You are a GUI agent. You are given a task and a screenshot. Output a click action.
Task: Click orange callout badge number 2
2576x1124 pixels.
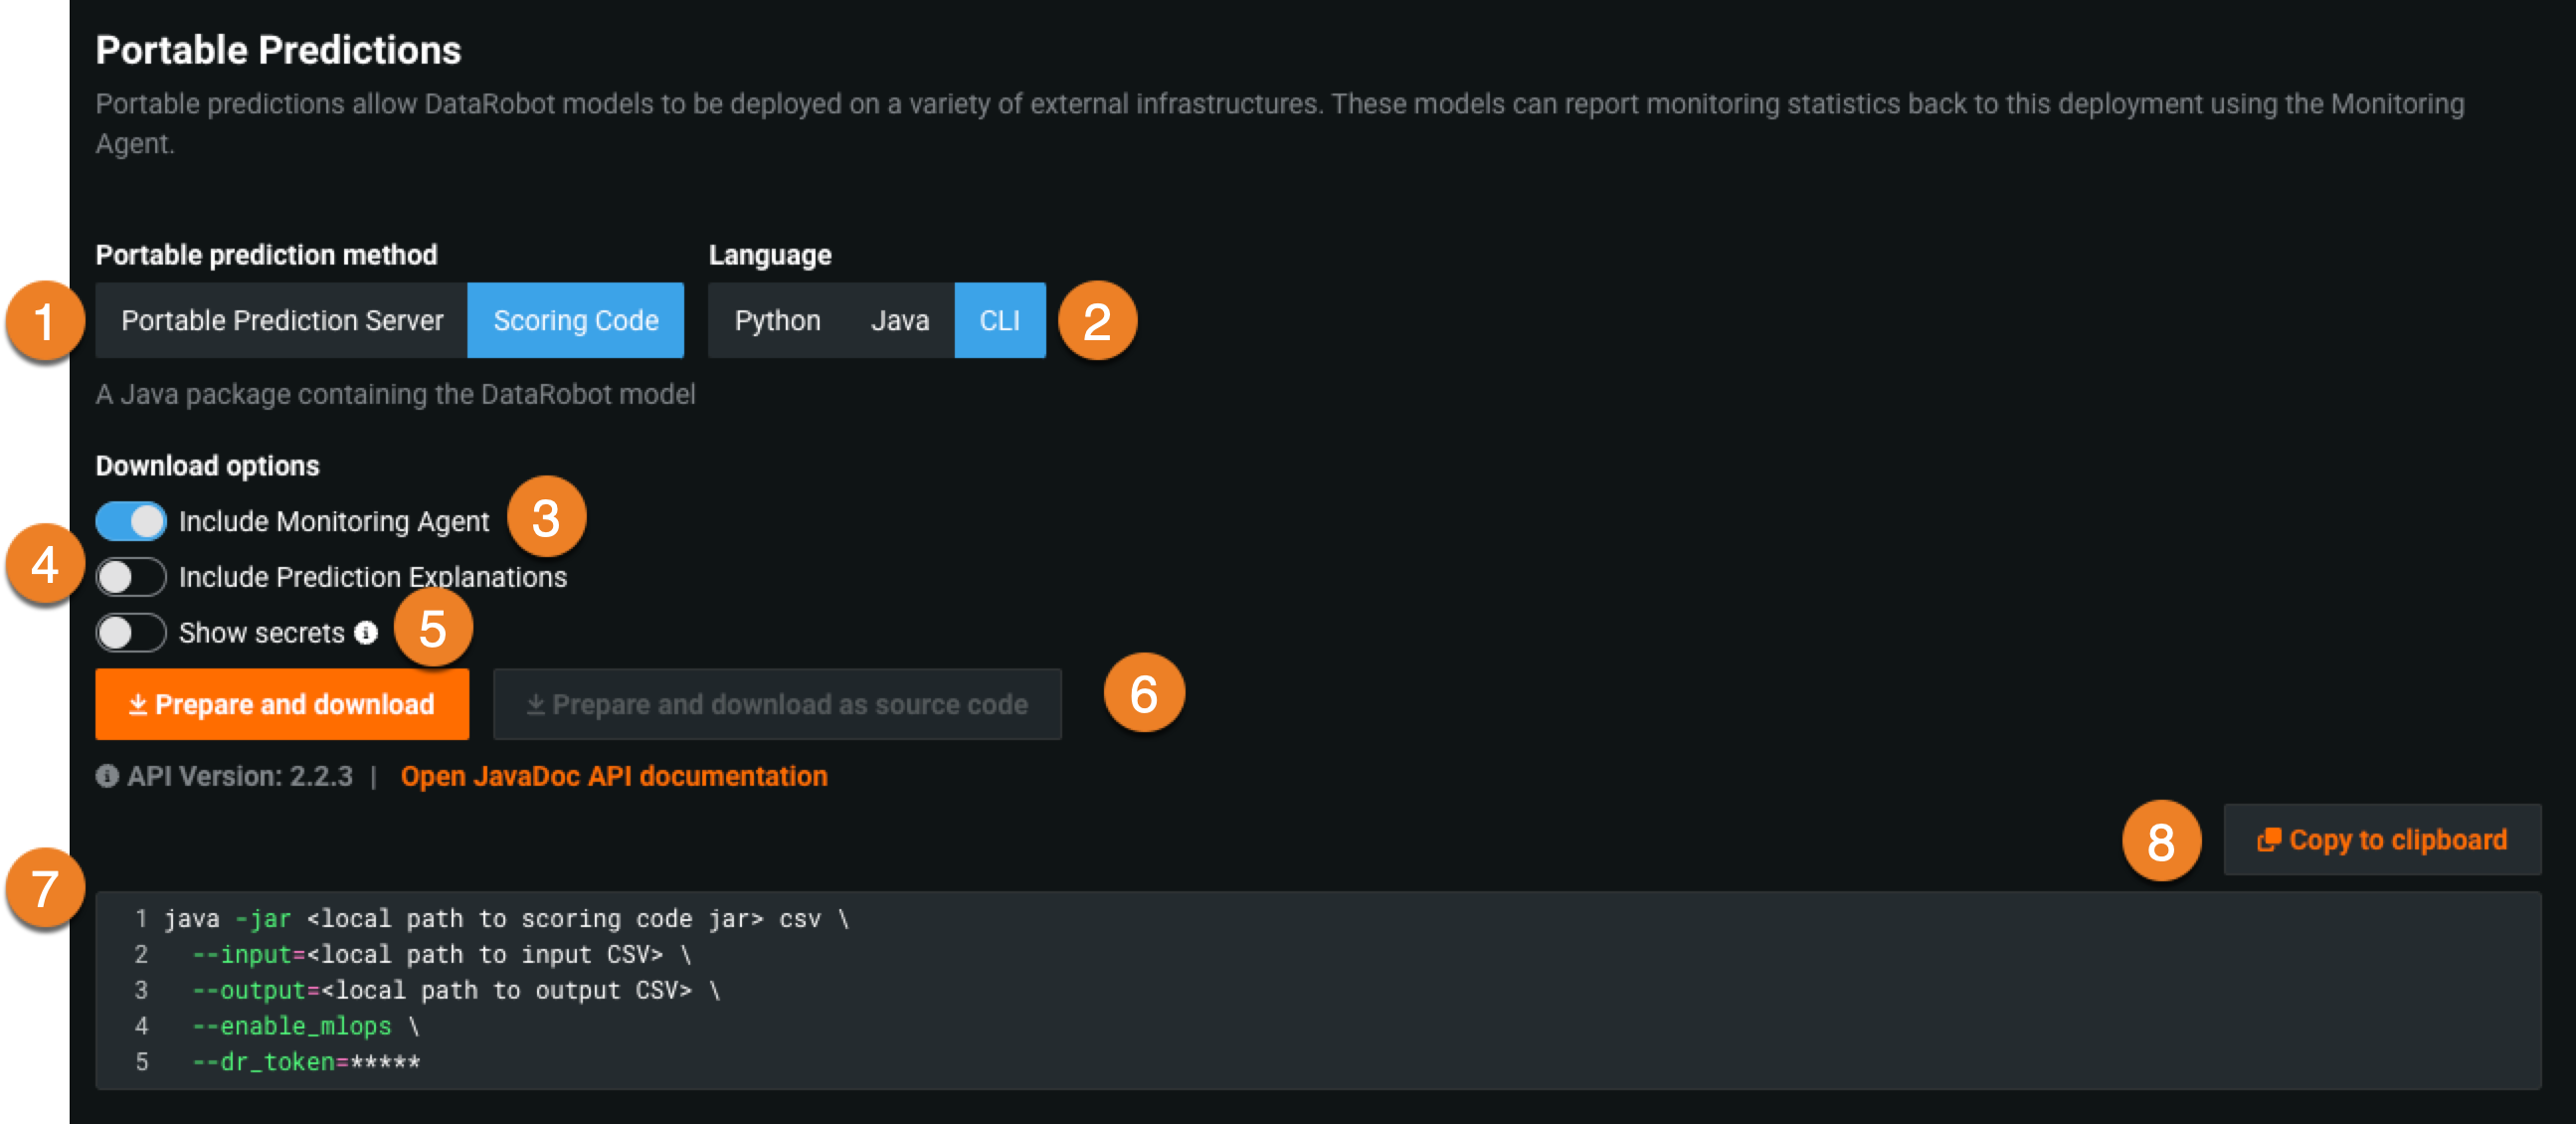[1097, 321]
